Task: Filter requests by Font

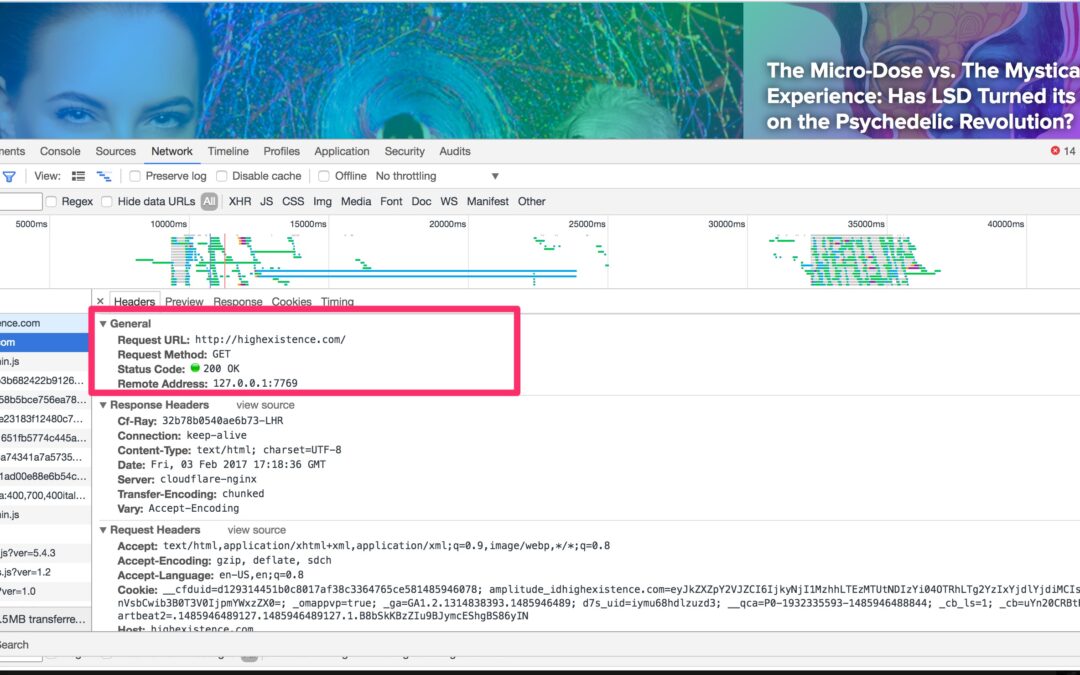Action: (391, 202)
